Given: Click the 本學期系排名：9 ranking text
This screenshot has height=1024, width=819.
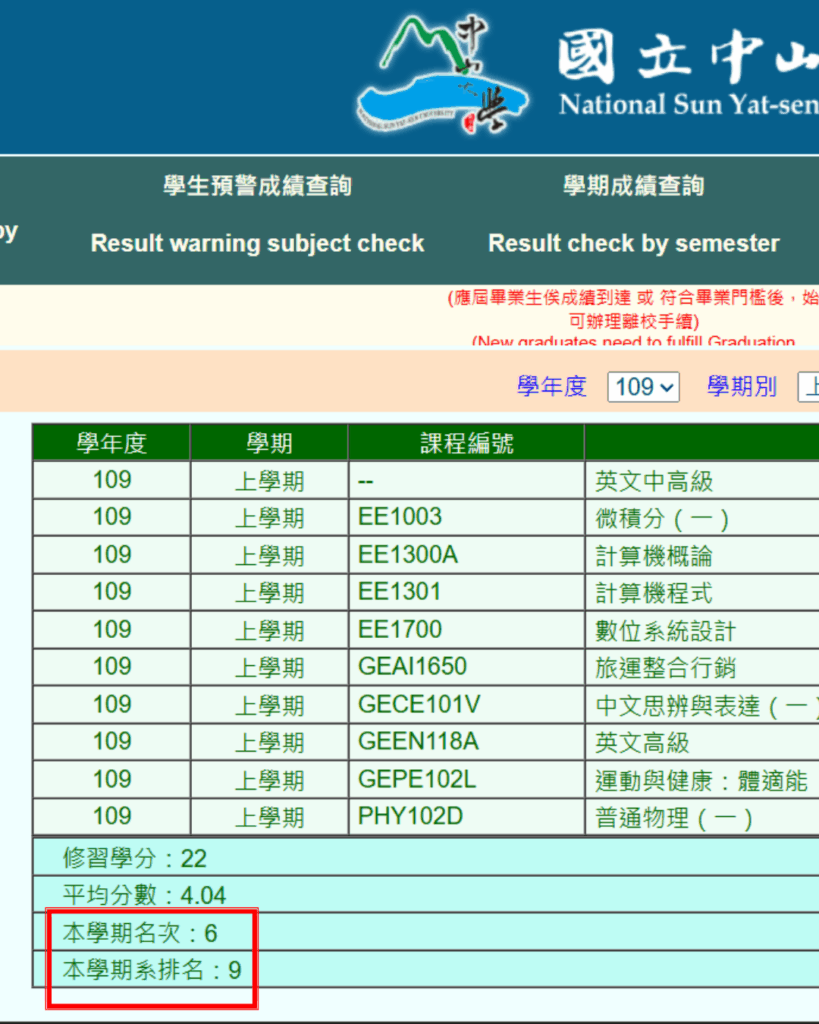Looking at the screenshot, I should click(152, 970).
